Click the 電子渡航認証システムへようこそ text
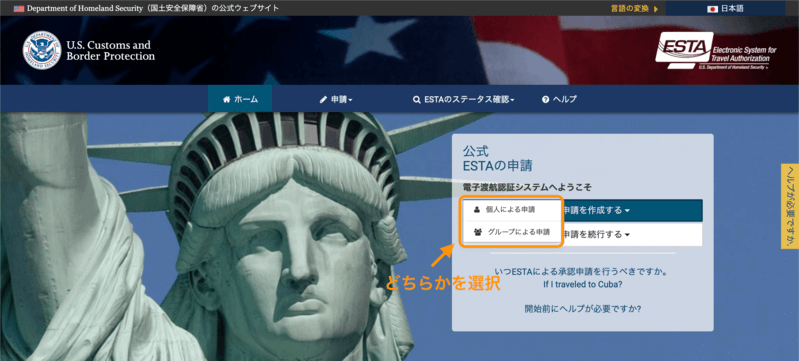 click(527, 187)
